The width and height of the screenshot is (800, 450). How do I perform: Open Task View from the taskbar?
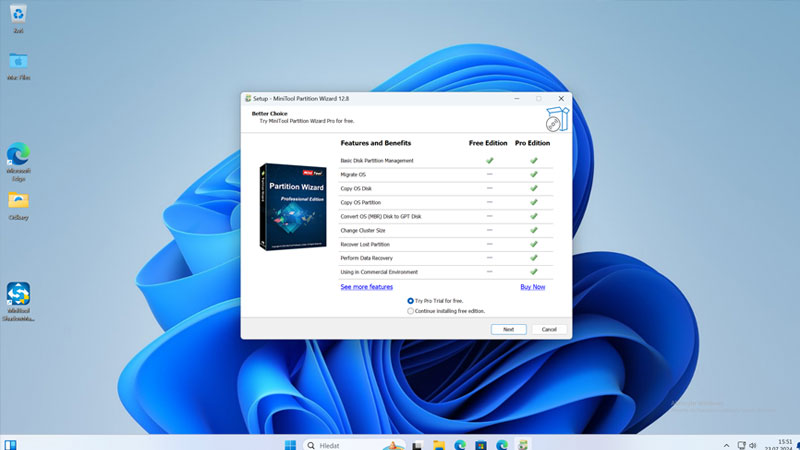[417, 445]
